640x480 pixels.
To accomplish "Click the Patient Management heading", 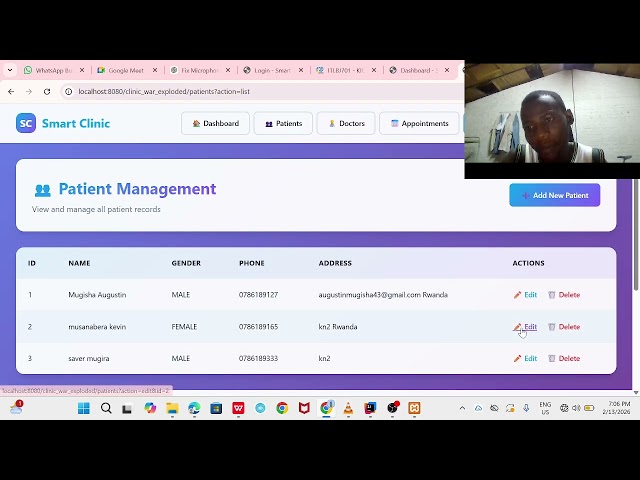I will pyautogui.click(x=137, y=189).
